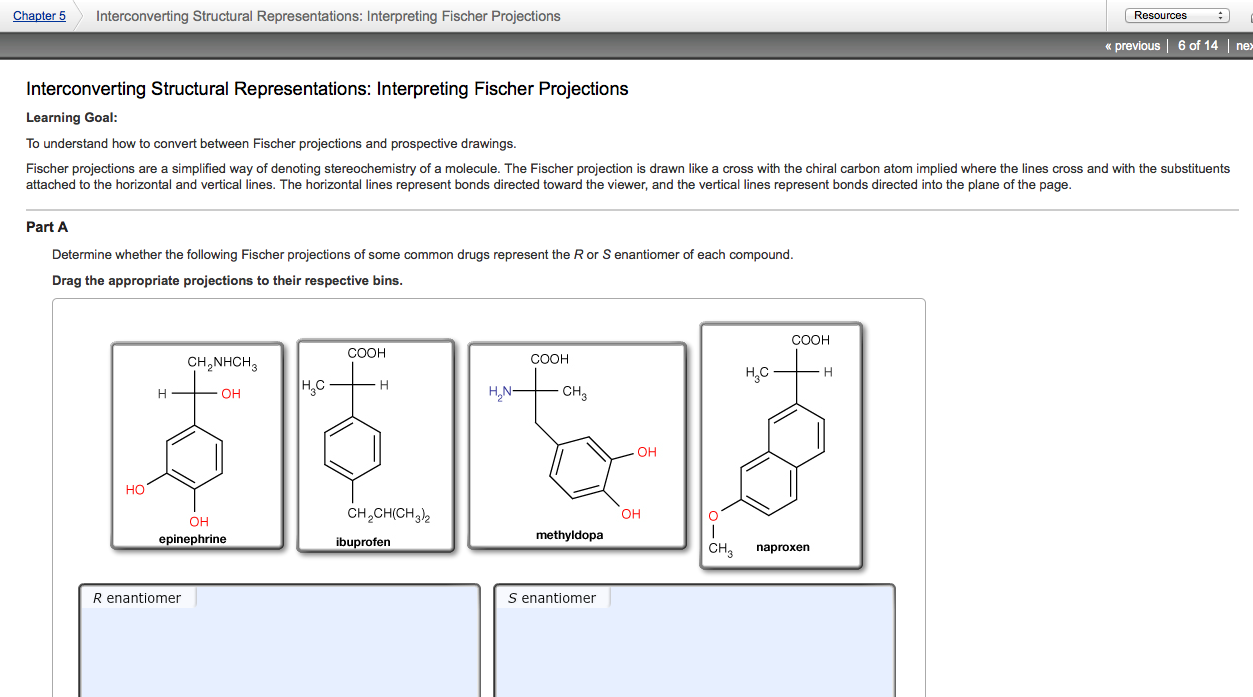Image resolution: width=1253 pixels, height=697 pixels.
Task: Open the Resources dropdown
Action: (1174, 14)
